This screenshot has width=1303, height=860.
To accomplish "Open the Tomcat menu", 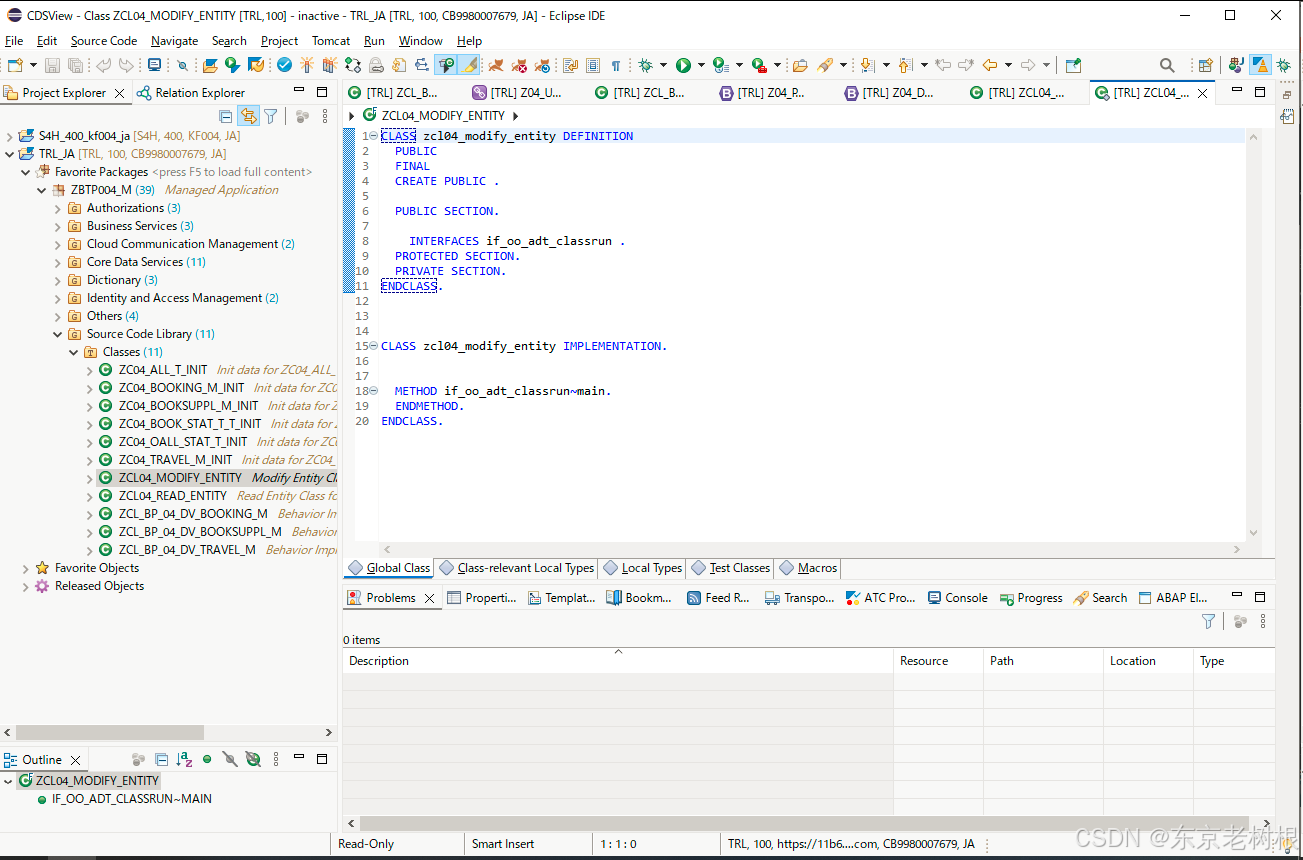I will [x=331, y=41].
